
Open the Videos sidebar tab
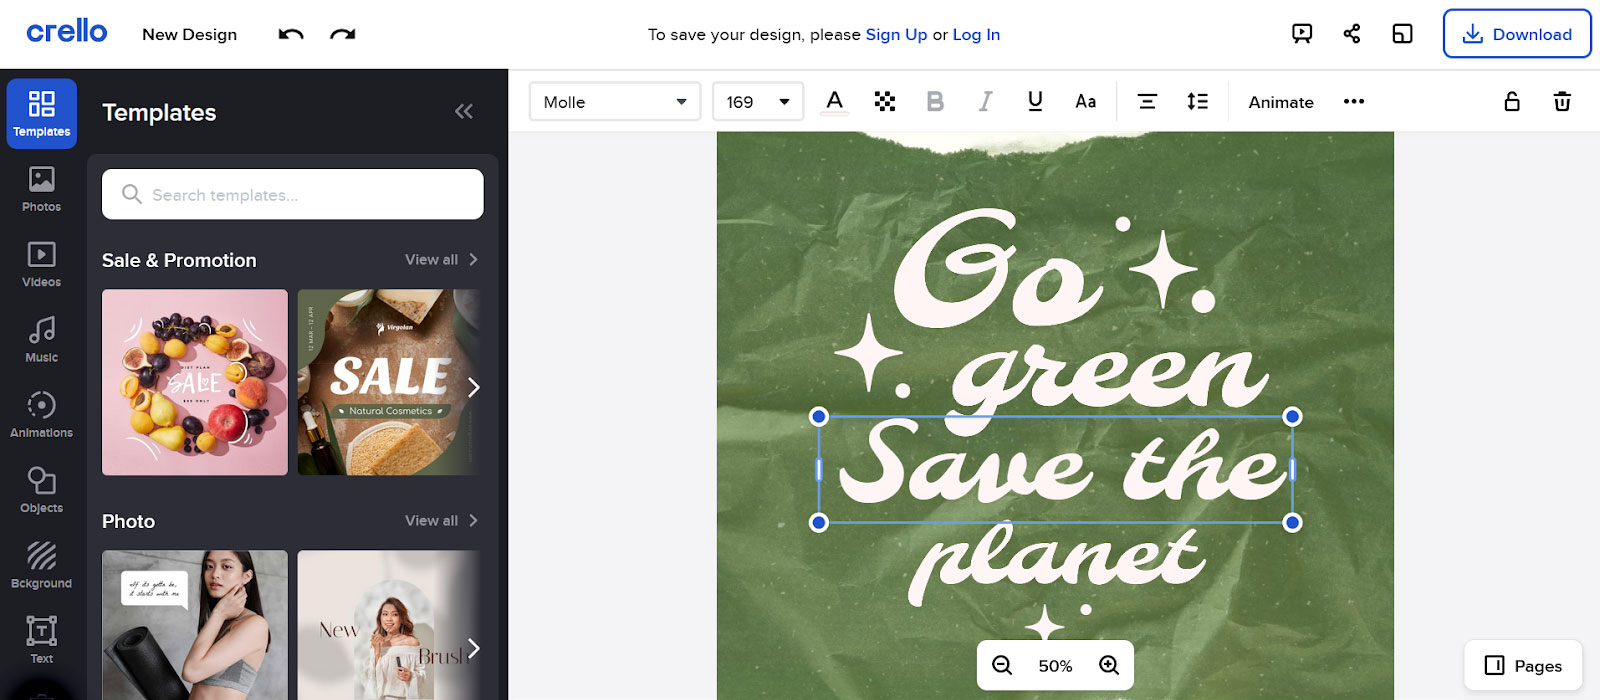(x=42, y=264)
